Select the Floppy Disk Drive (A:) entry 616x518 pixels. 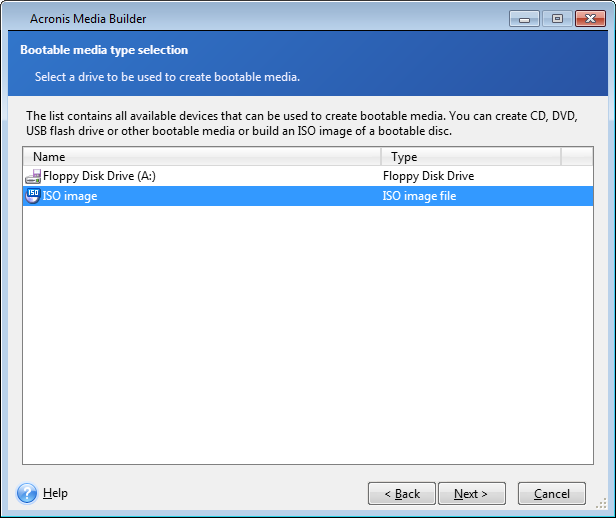click(x=99, y=176)
